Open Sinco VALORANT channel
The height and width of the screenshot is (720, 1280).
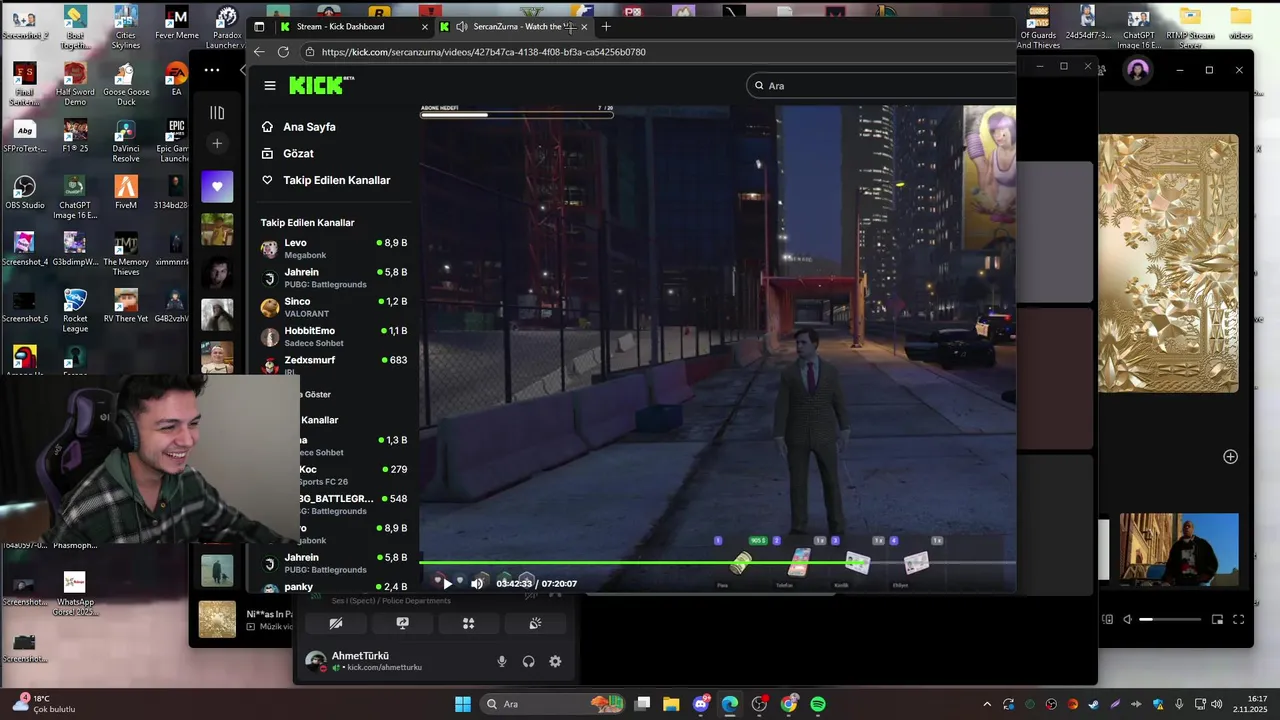pos(334,307)
